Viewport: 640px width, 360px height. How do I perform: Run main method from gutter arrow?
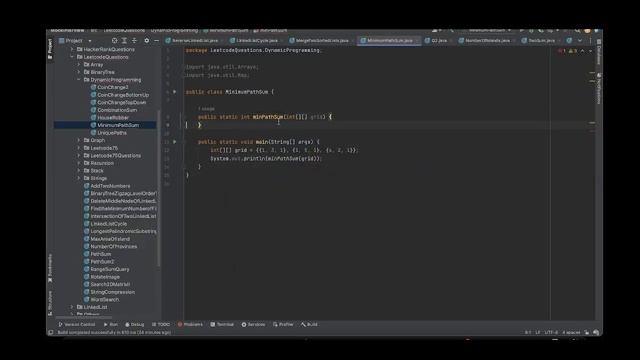click(175, 142)
